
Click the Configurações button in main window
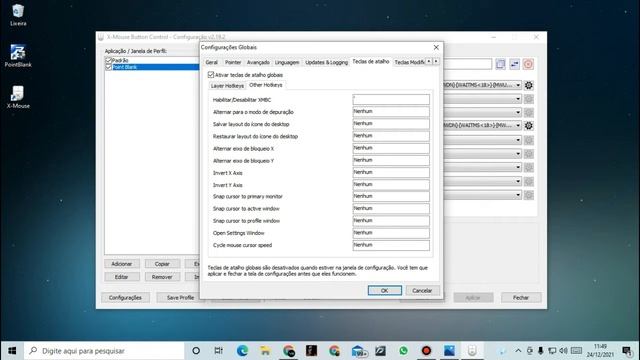click(x=125, y=298)
